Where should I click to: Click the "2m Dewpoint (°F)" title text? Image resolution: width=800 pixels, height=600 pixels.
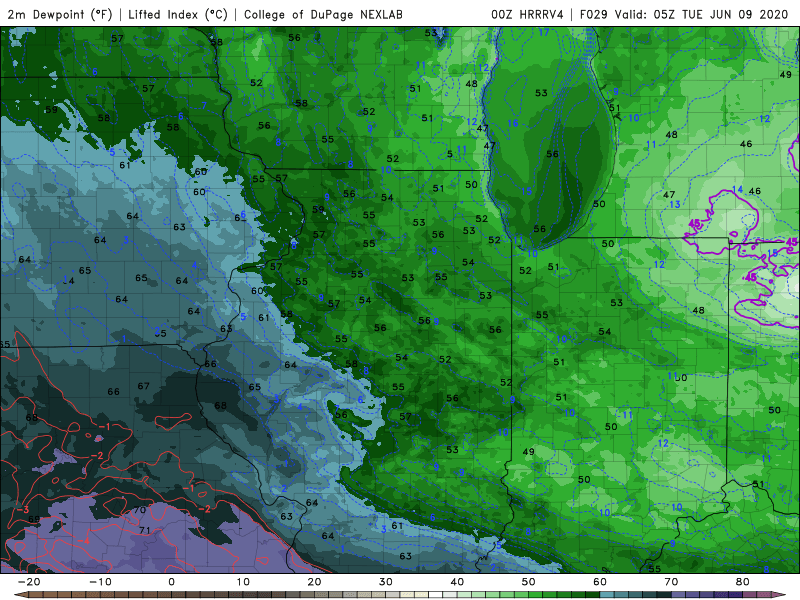coord(60,15)
